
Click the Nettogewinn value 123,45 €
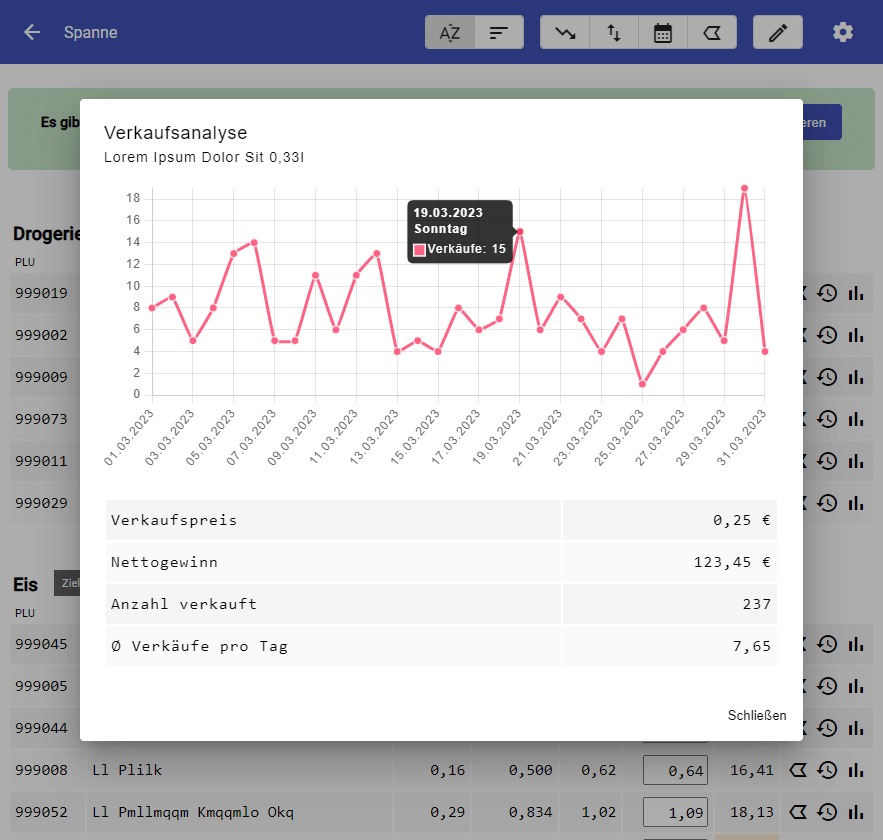732,562
